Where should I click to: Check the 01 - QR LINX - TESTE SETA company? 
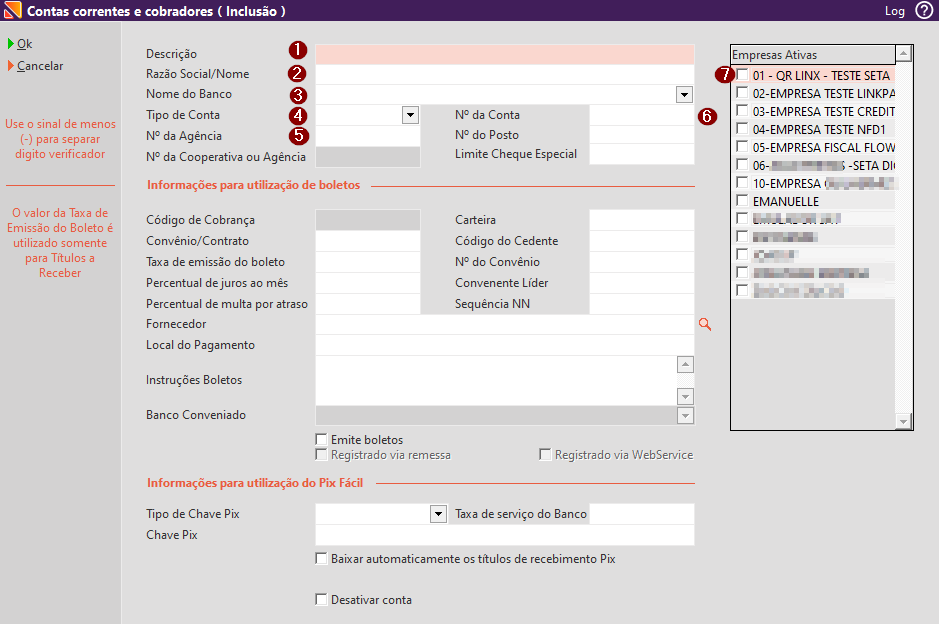[x=742, y=75]
